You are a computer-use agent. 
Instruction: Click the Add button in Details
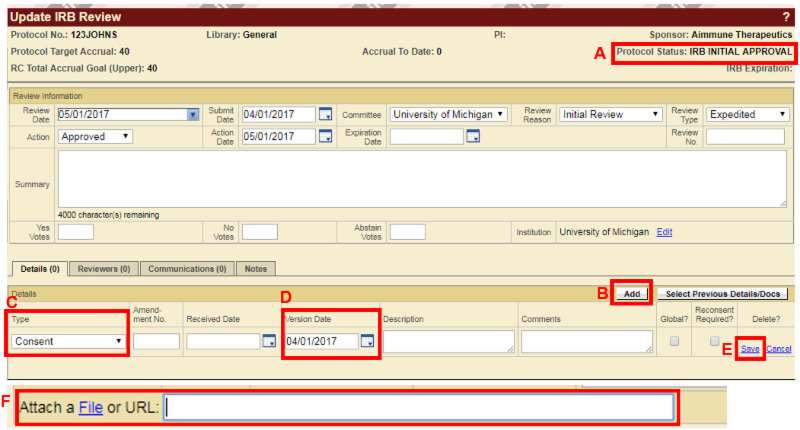click(x=632, y=293)
